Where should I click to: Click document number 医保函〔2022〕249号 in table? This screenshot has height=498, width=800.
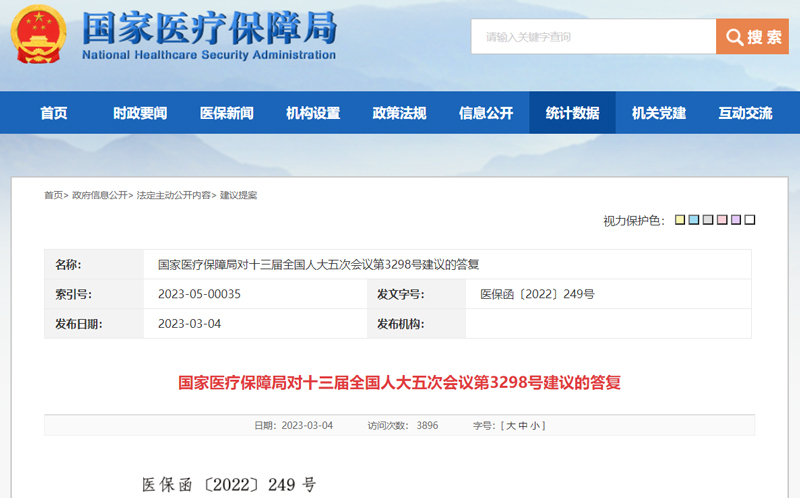click(x=537, y=294)
